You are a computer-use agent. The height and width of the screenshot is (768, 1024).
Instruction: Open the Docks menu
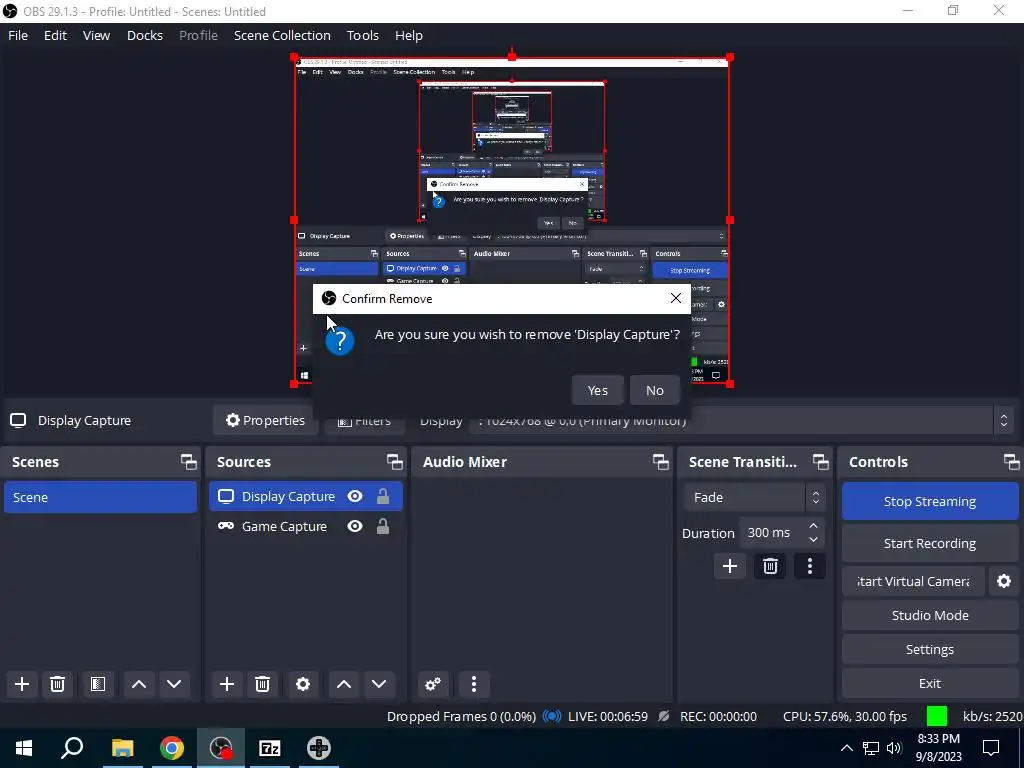pyautogui.click(x=144, y=35)
